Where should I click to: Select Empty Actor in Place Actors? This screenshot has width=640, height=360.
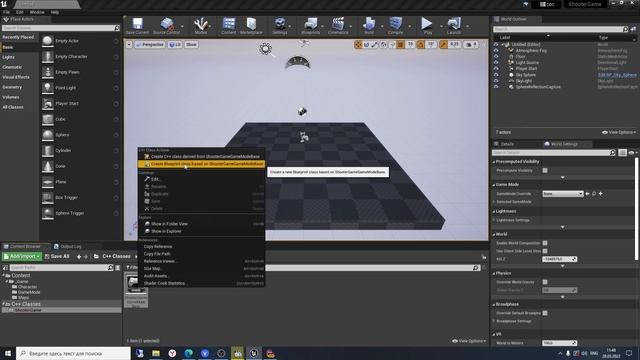tap(80, 41)
